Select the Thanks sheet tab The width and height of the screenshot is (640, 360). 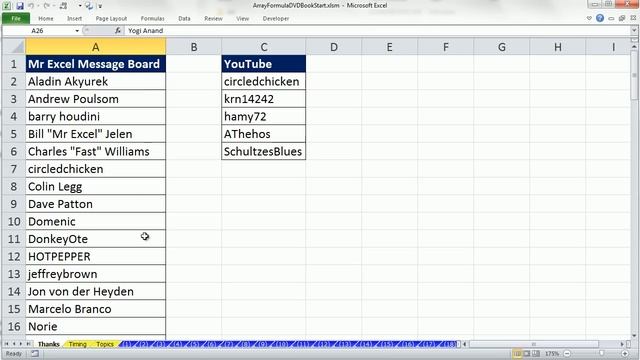(x=49, y=344)
